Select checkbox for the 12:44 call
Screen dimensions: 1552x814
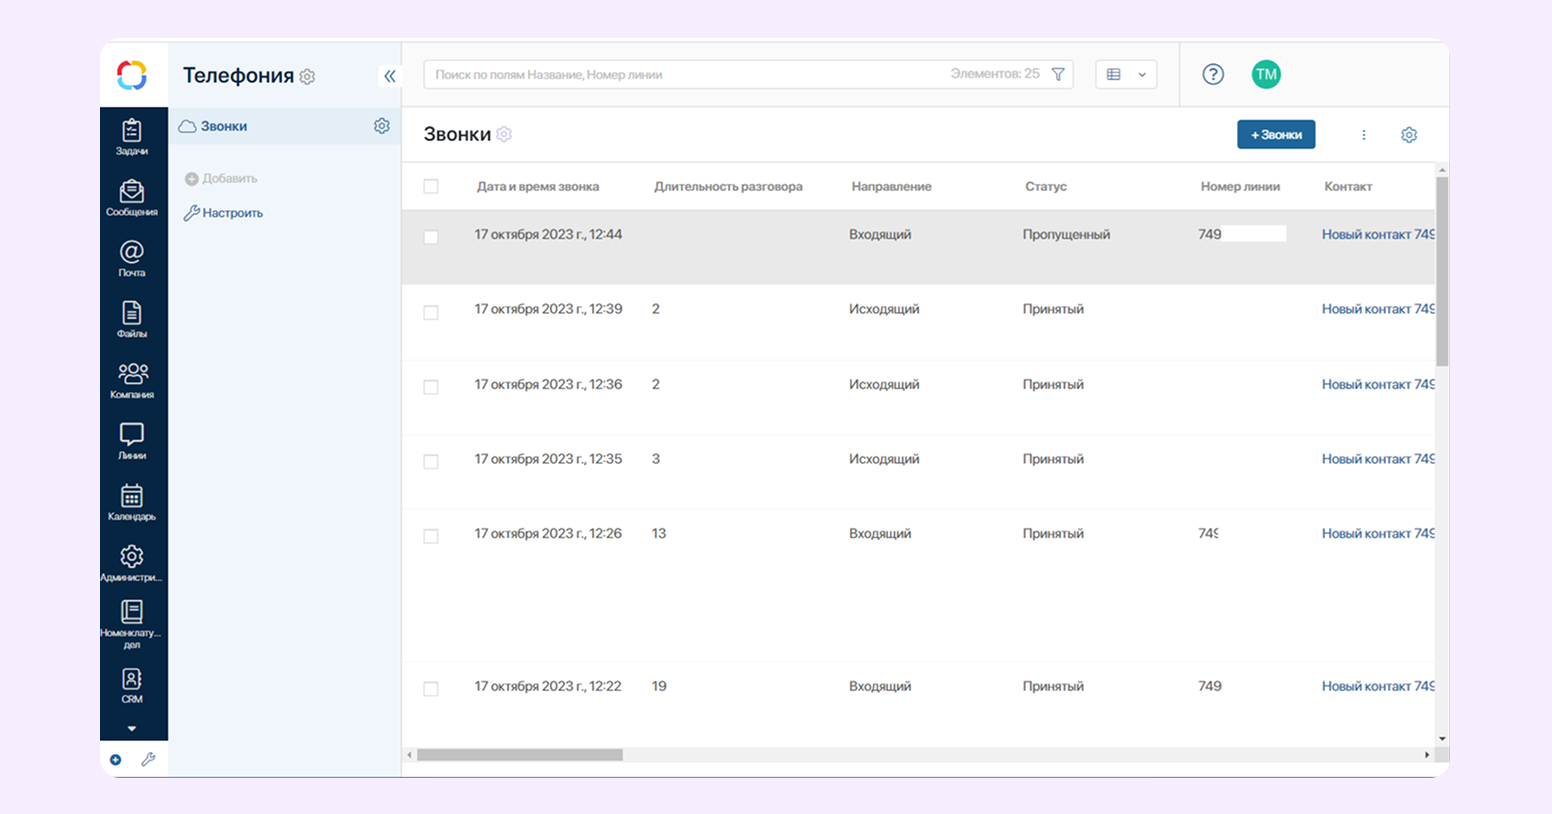tap(431, 237)
